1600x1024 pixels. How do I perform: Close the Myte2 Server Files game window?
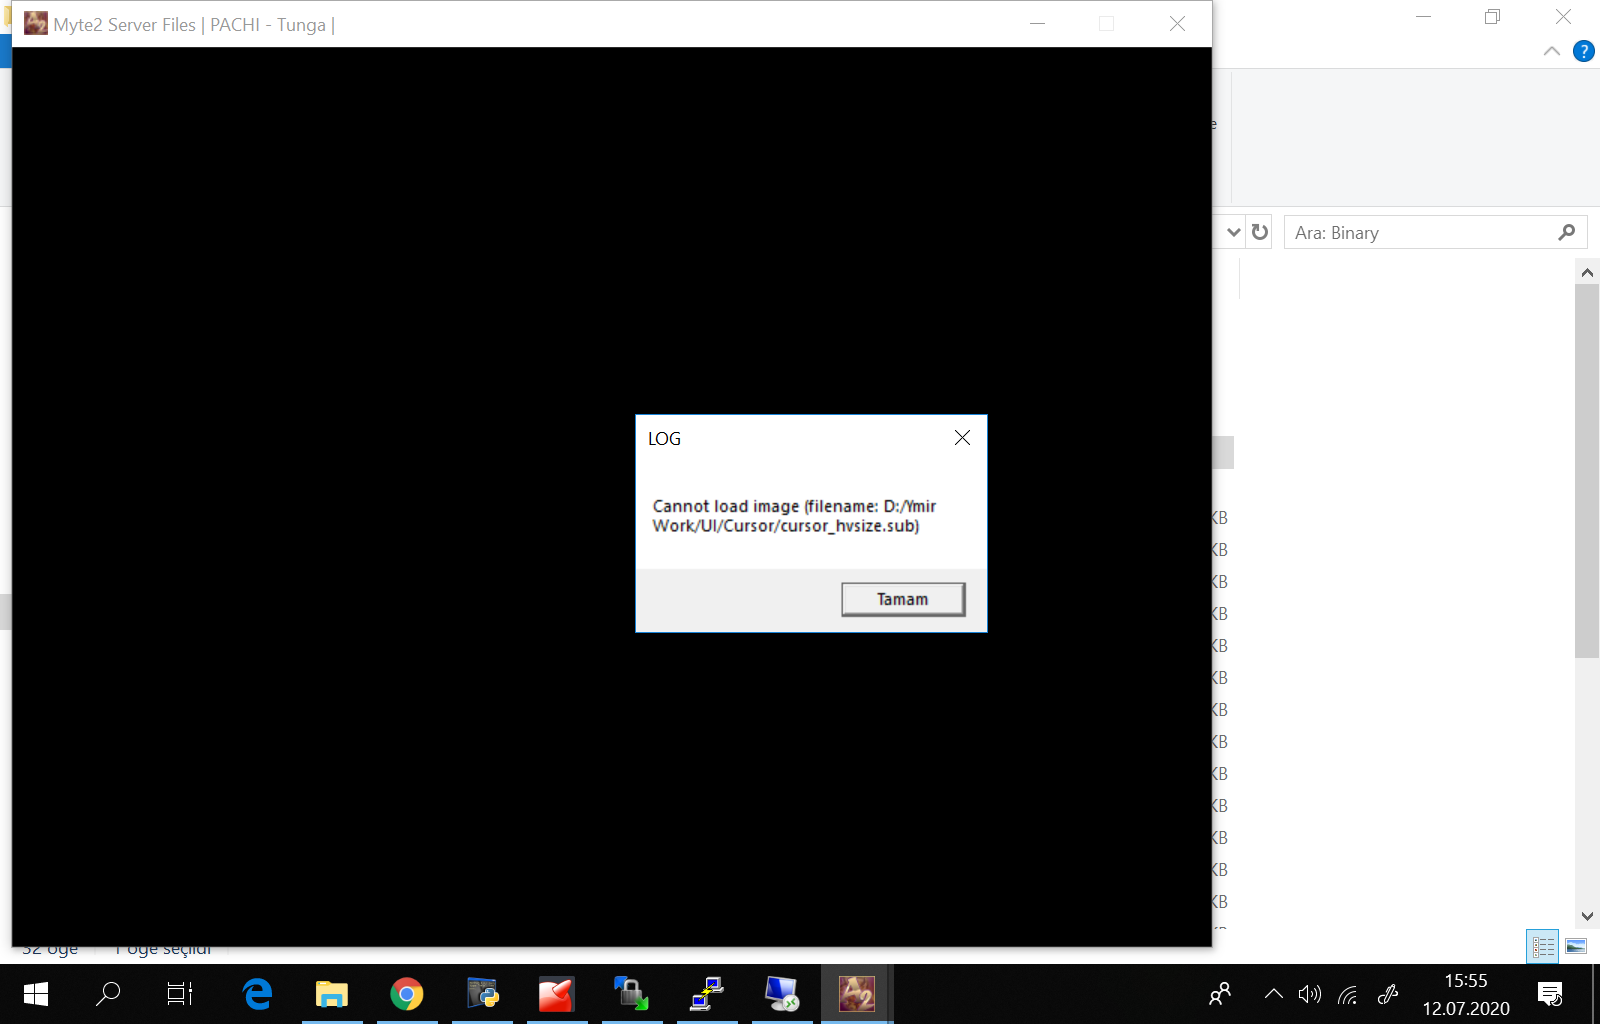1177,24
